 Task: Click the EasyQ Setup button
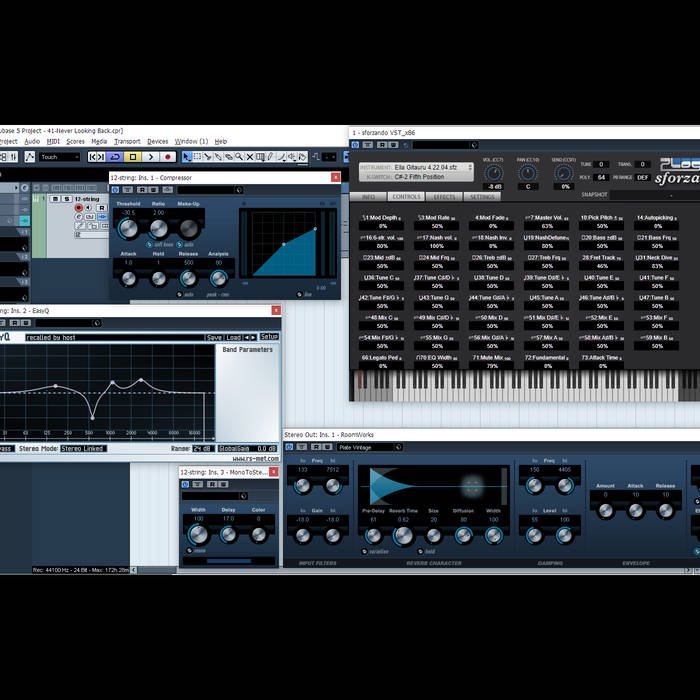click(x=268, y=337)
